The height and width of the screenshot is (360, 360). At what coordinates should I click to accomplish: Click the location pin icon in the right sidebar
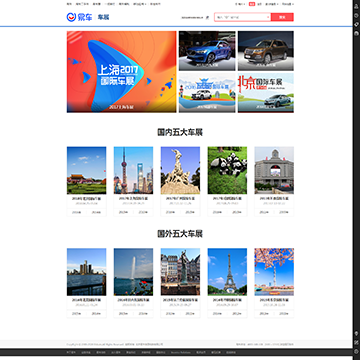[356, 334]
